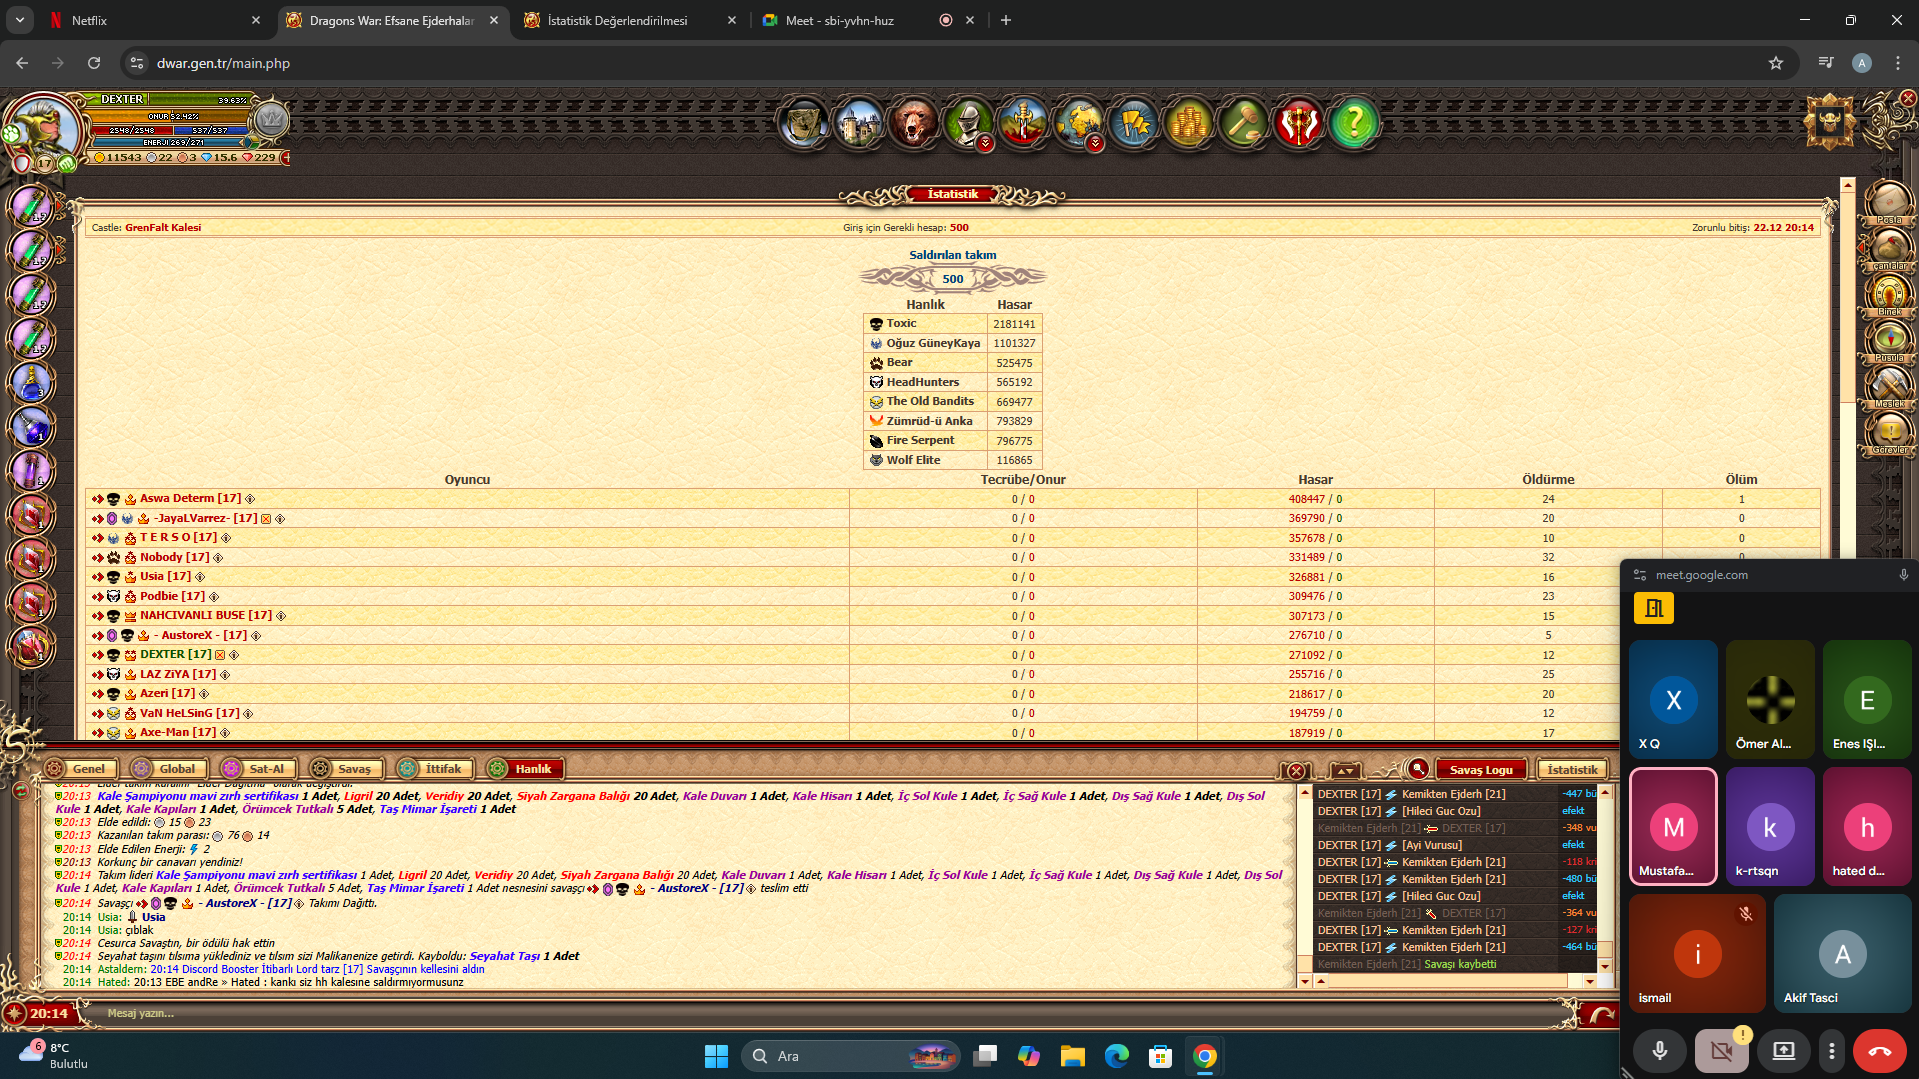Image resolution: width=1919 pixels, height=1079 pixels.
Task: Open more options in Meet popup
Action: tap(1831, 1051)
